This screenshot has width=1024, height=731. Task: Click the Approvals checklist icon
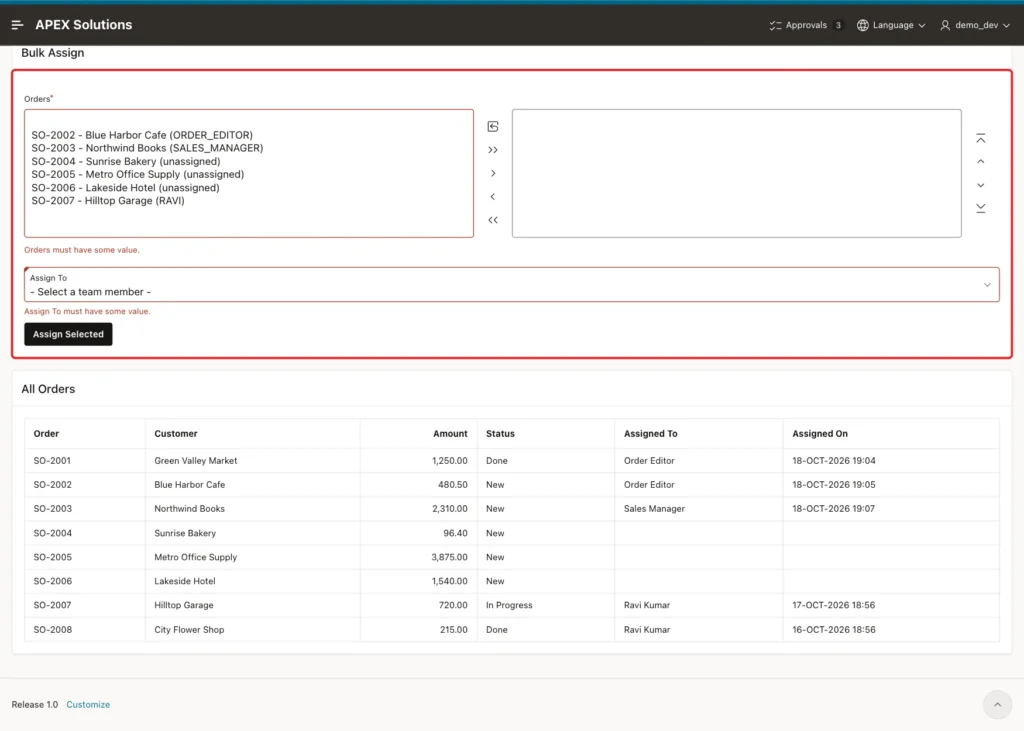coord(775,25)
